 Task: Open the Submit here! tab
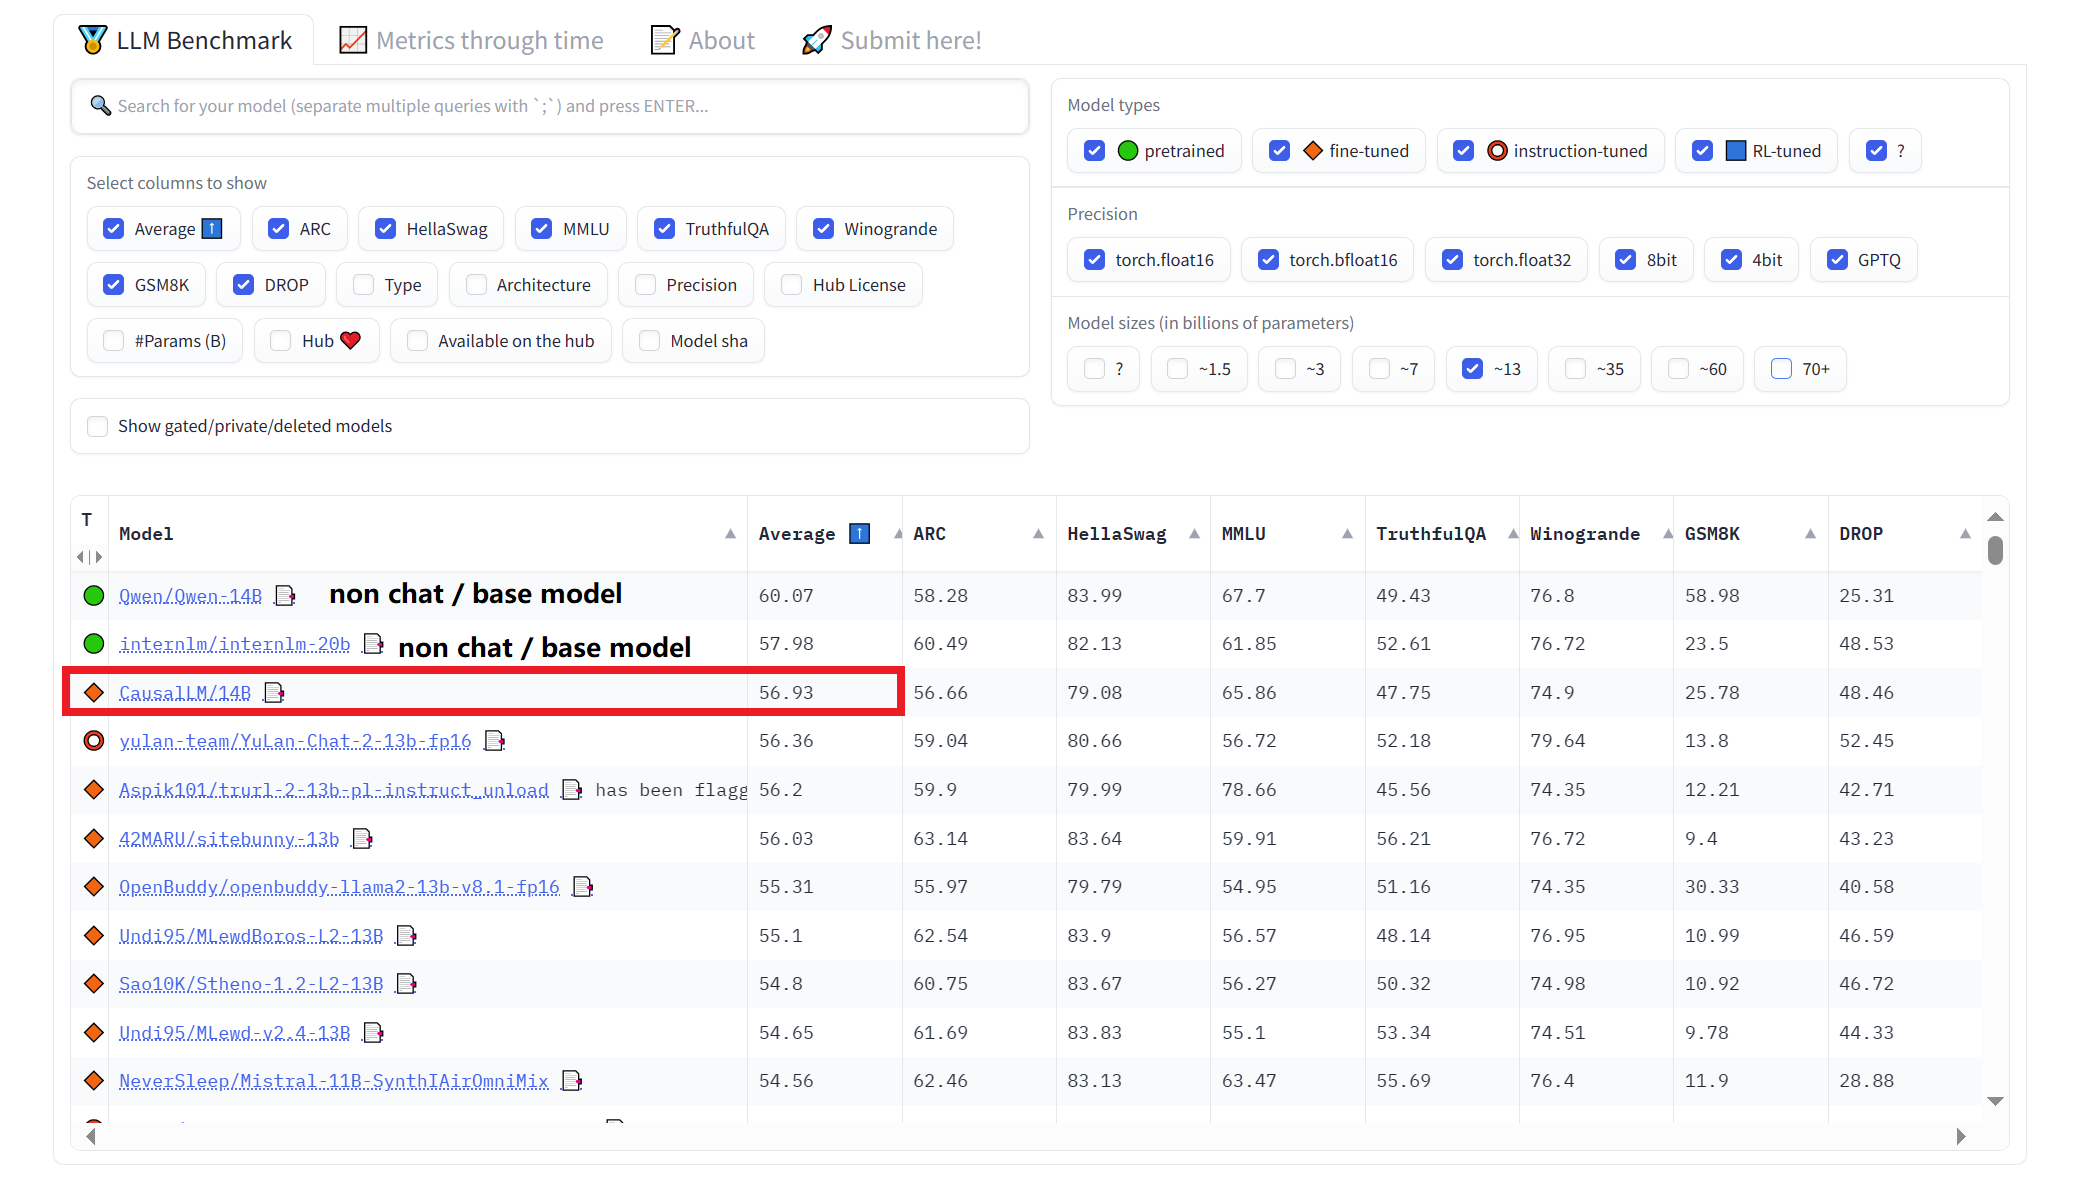point(891,40)
